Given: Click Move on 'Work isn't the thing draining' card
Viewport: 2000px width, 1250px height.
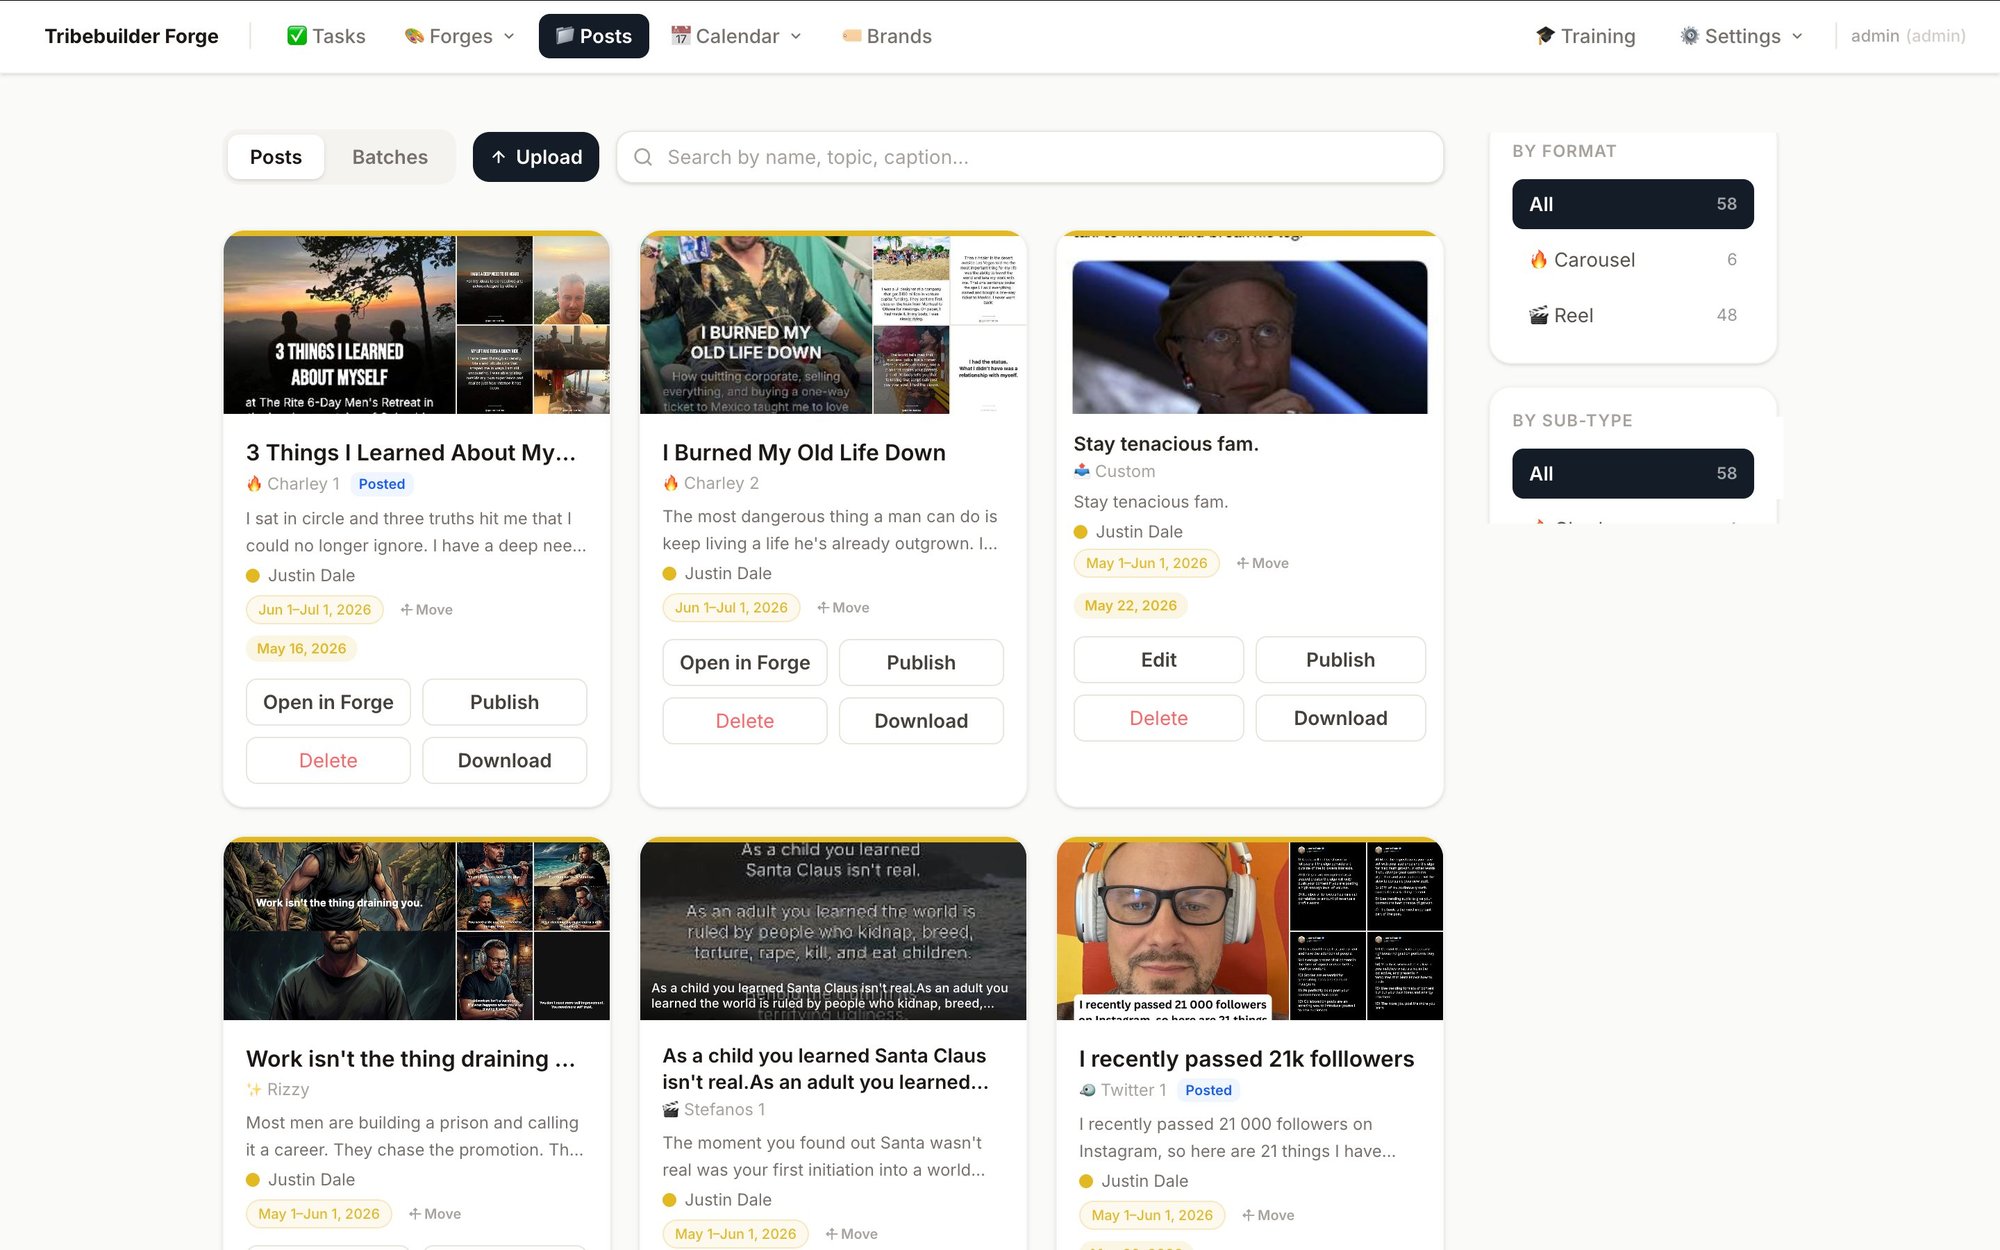Looking at the screenshot, I should (x=435, y=1214).
